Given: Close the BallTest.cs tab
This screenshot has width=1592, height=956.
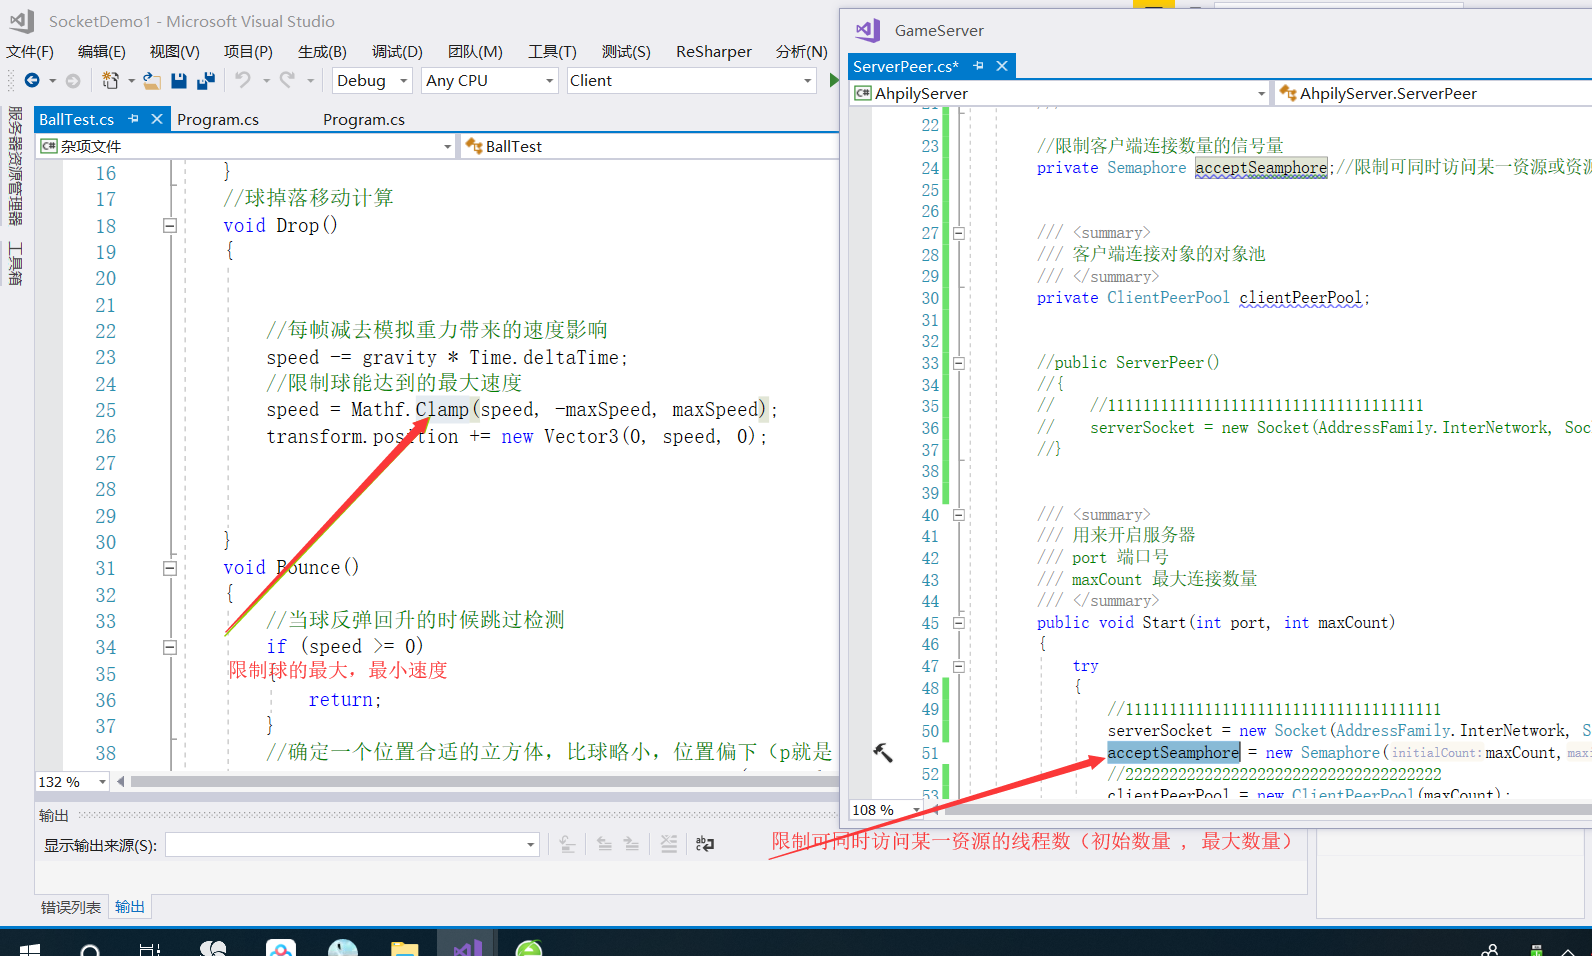Looking at the screenshot, I should (156, 119).
